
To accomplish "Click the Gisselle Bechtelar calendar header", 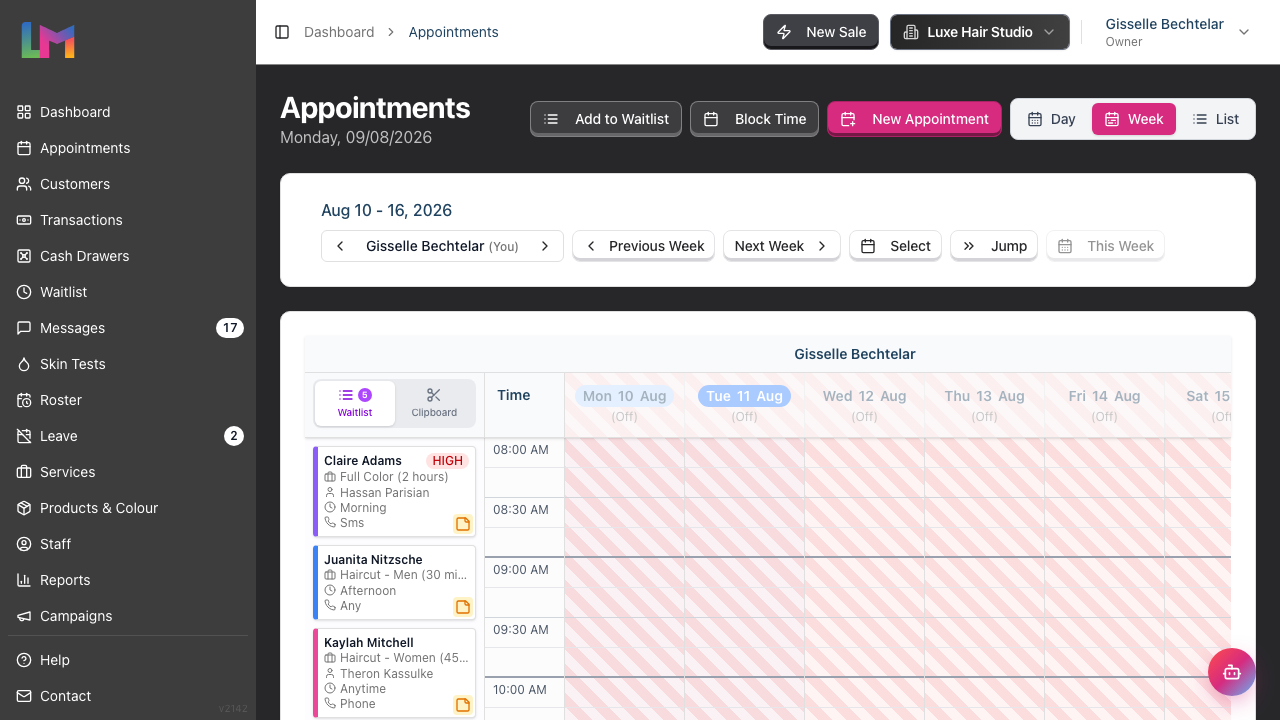I will (855, 354).
